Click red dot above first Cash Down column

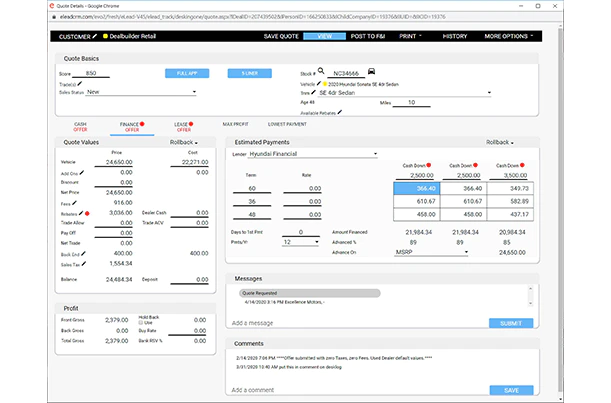pyautogui.click(x=429, y=165)
